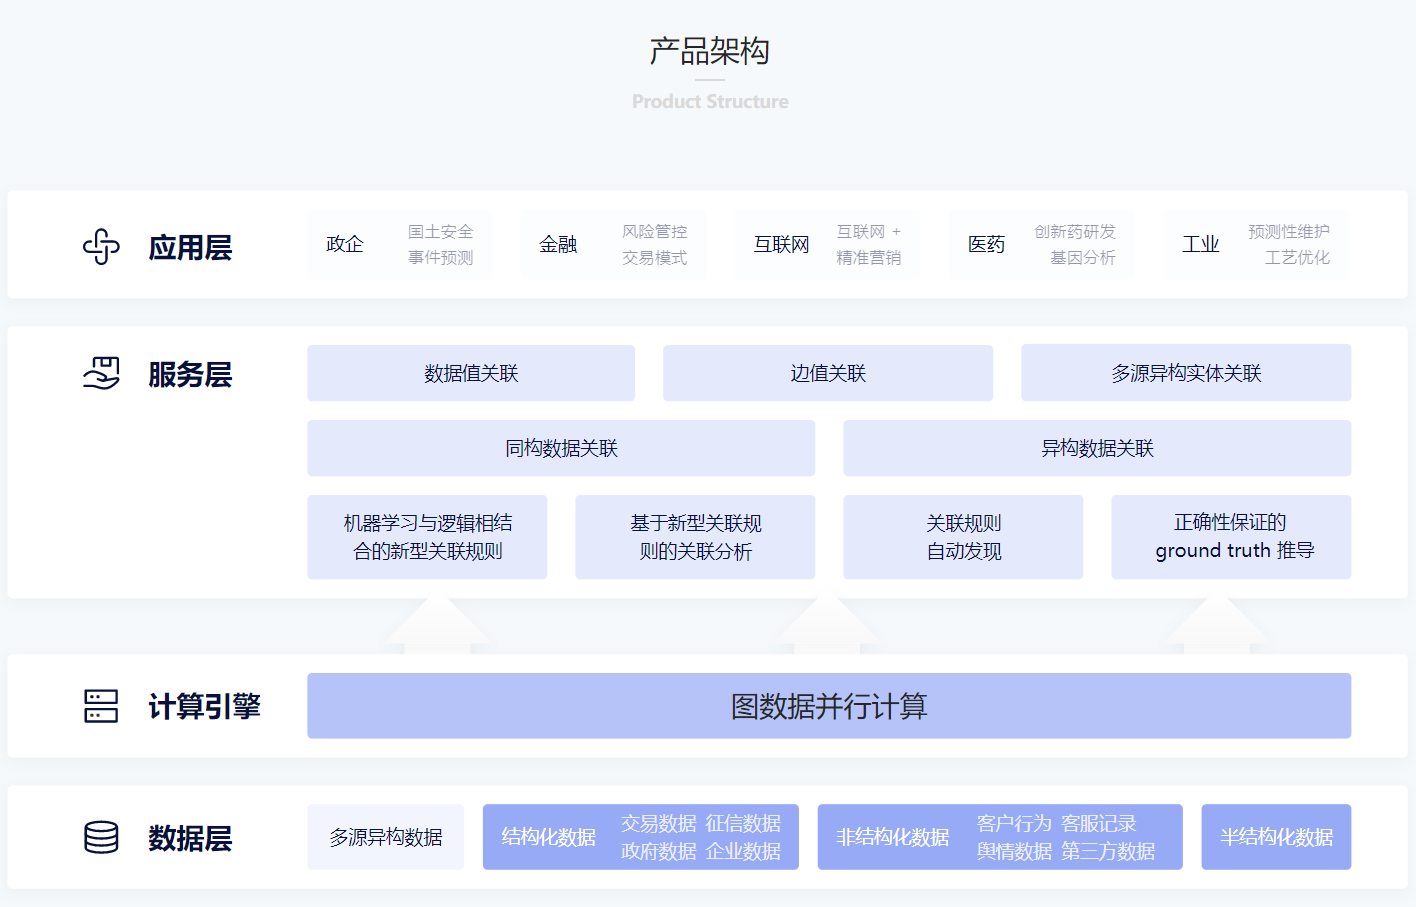
Task: Click the 政府数据 text
Action: pos(658,851)
